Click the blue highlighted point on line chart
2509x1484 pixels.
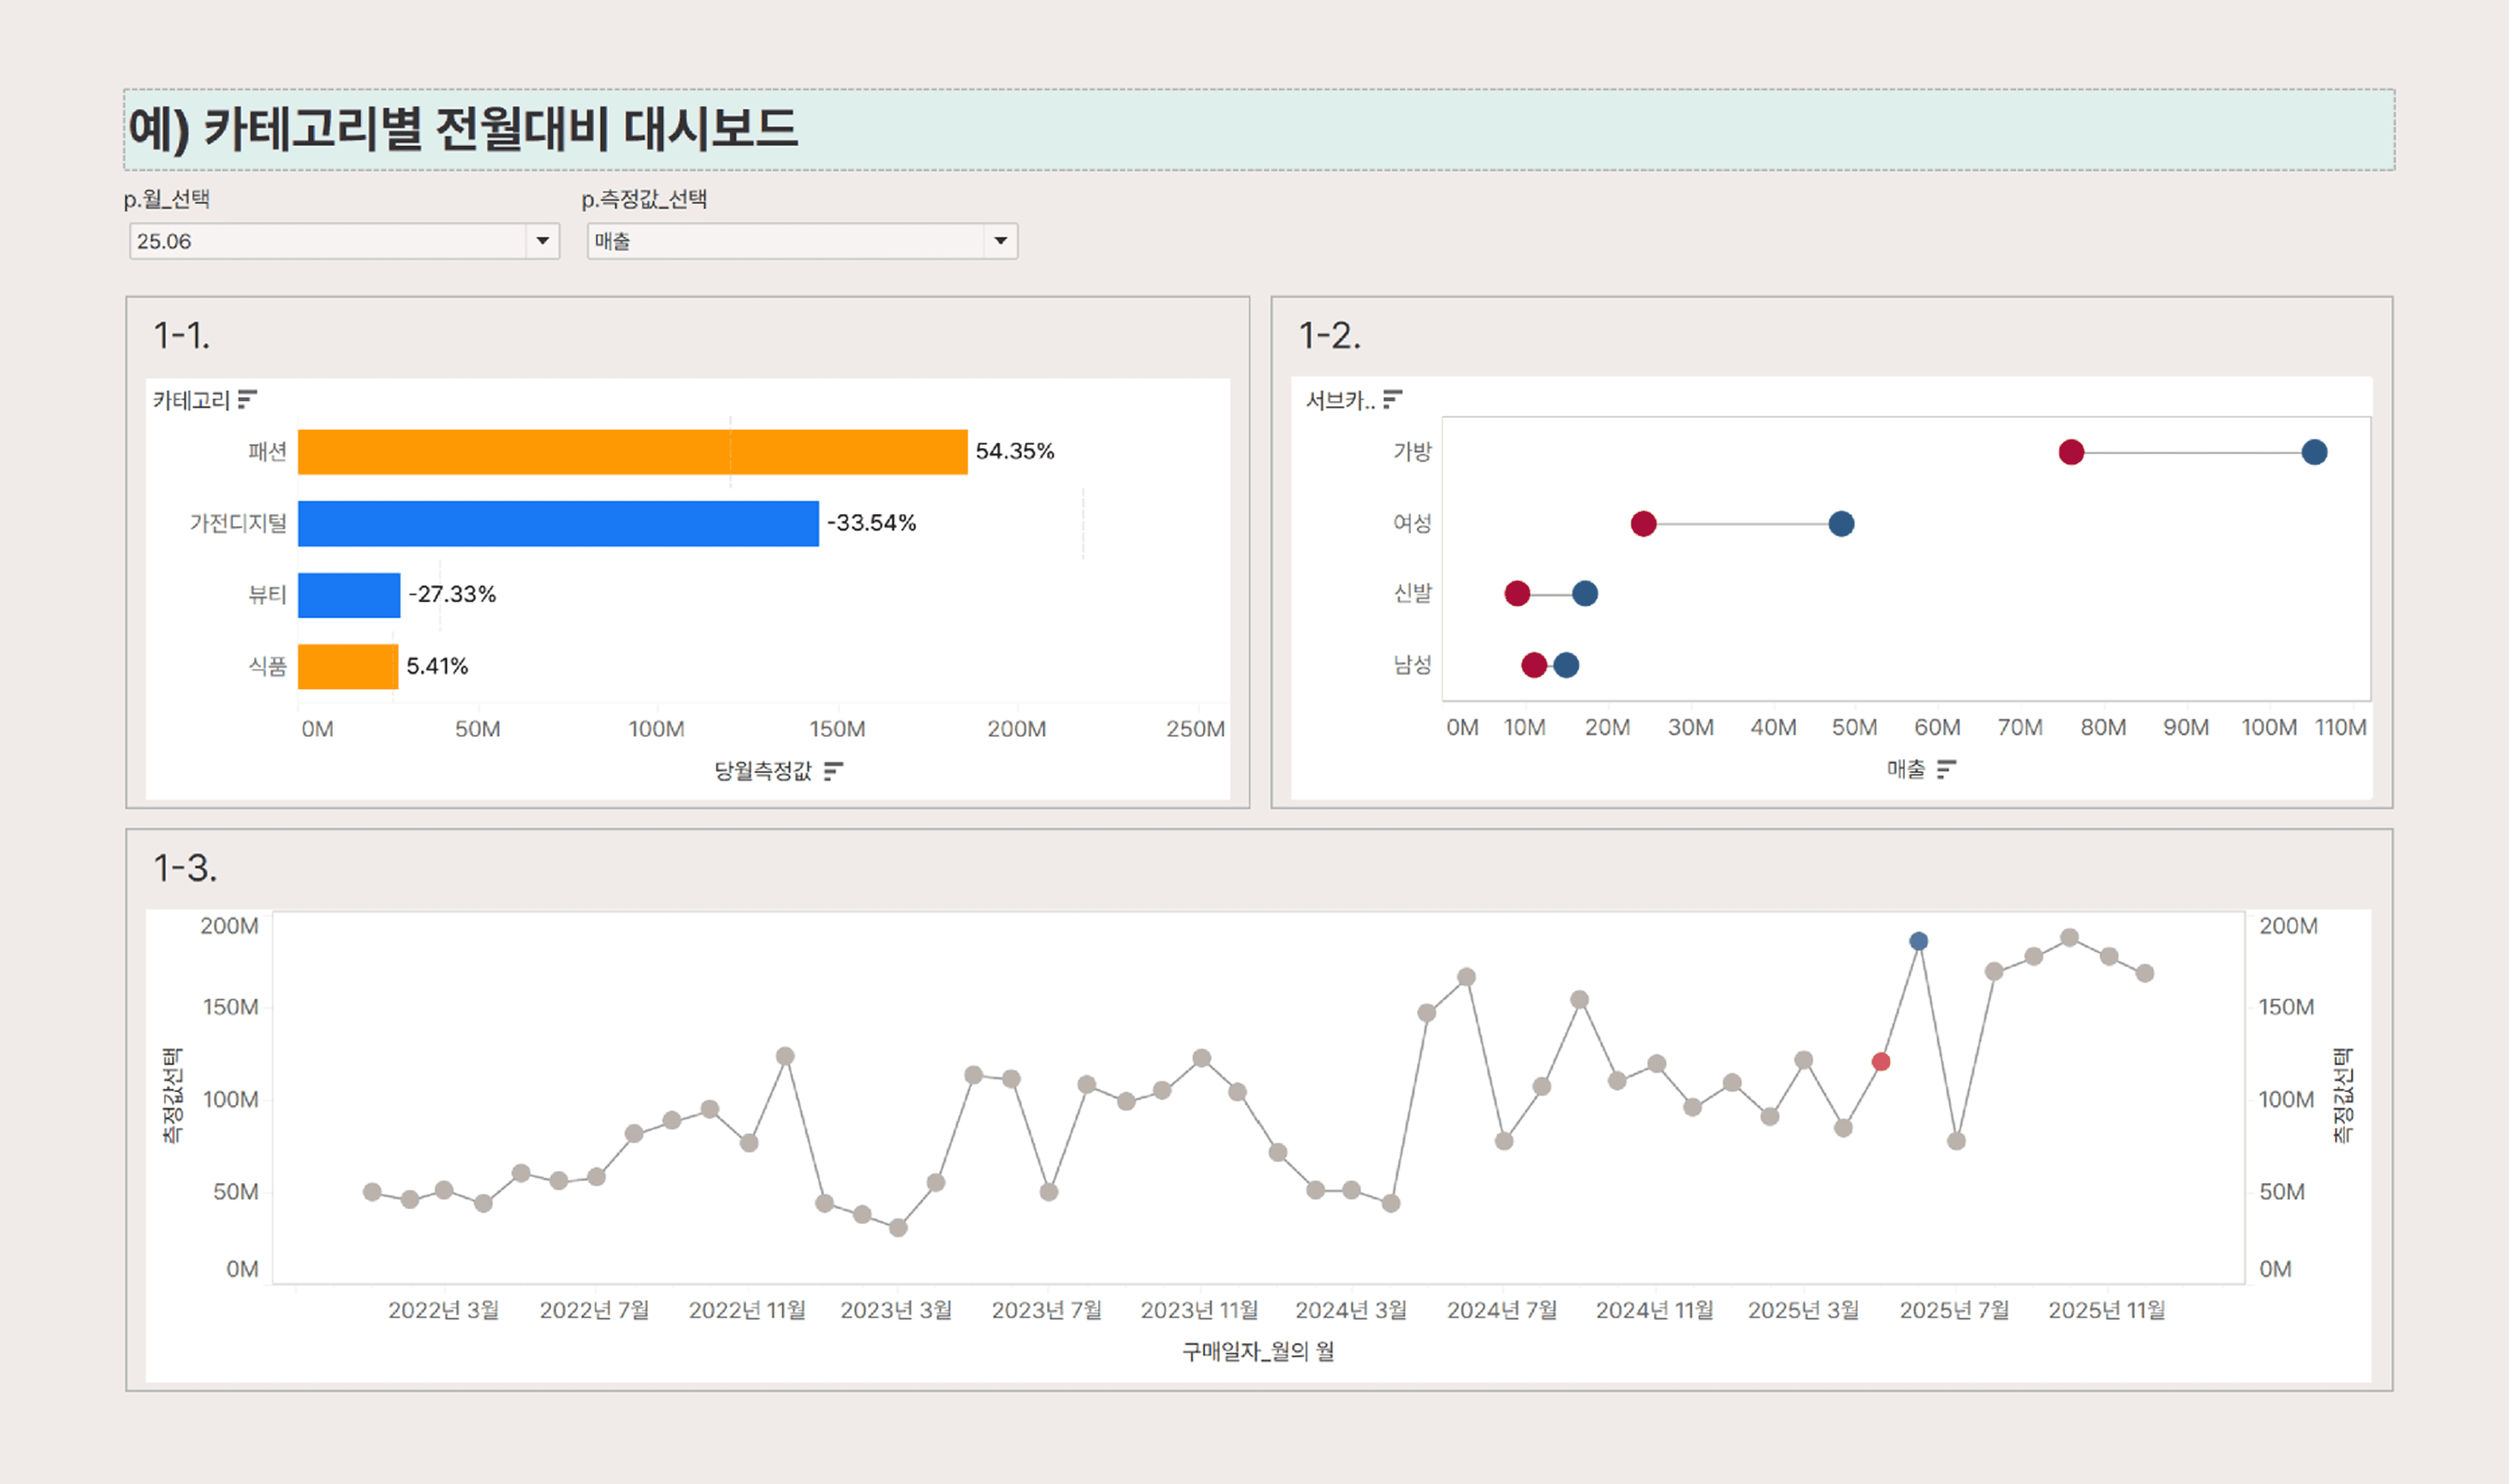pyautogui.click(x=1918, y=941)
